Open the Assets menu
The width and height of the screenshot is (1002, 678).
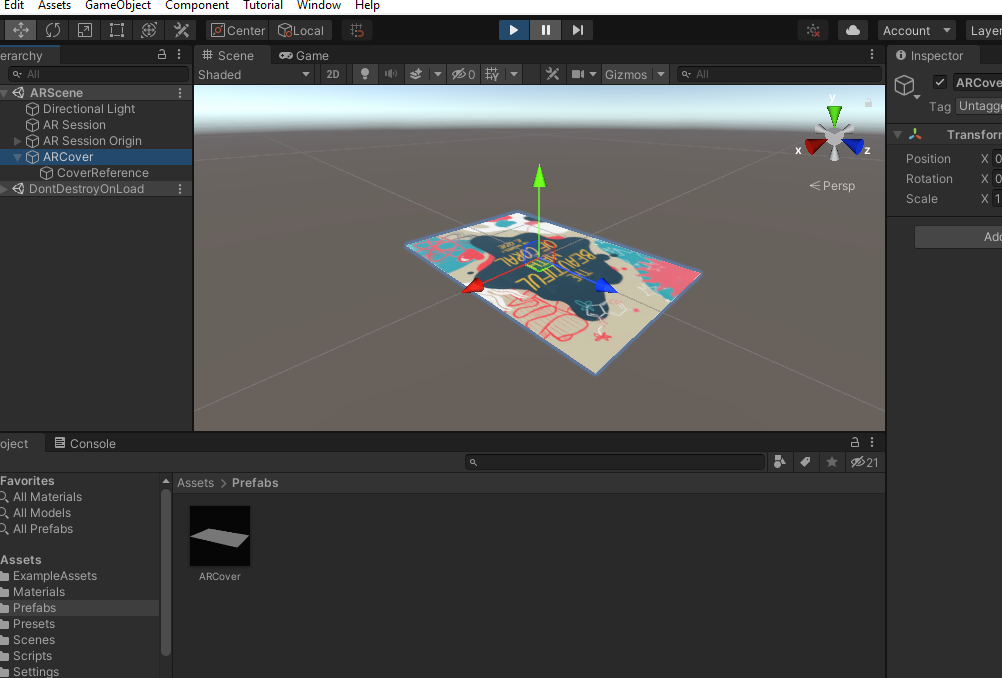(x=54, y=6)
